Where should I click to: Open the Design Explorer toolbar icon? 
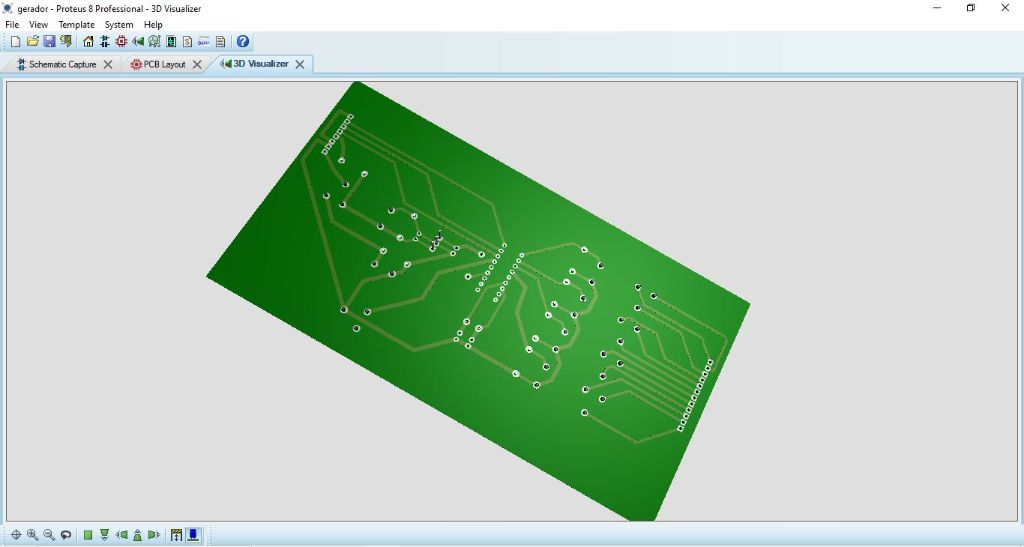click(x=171, y=42)
